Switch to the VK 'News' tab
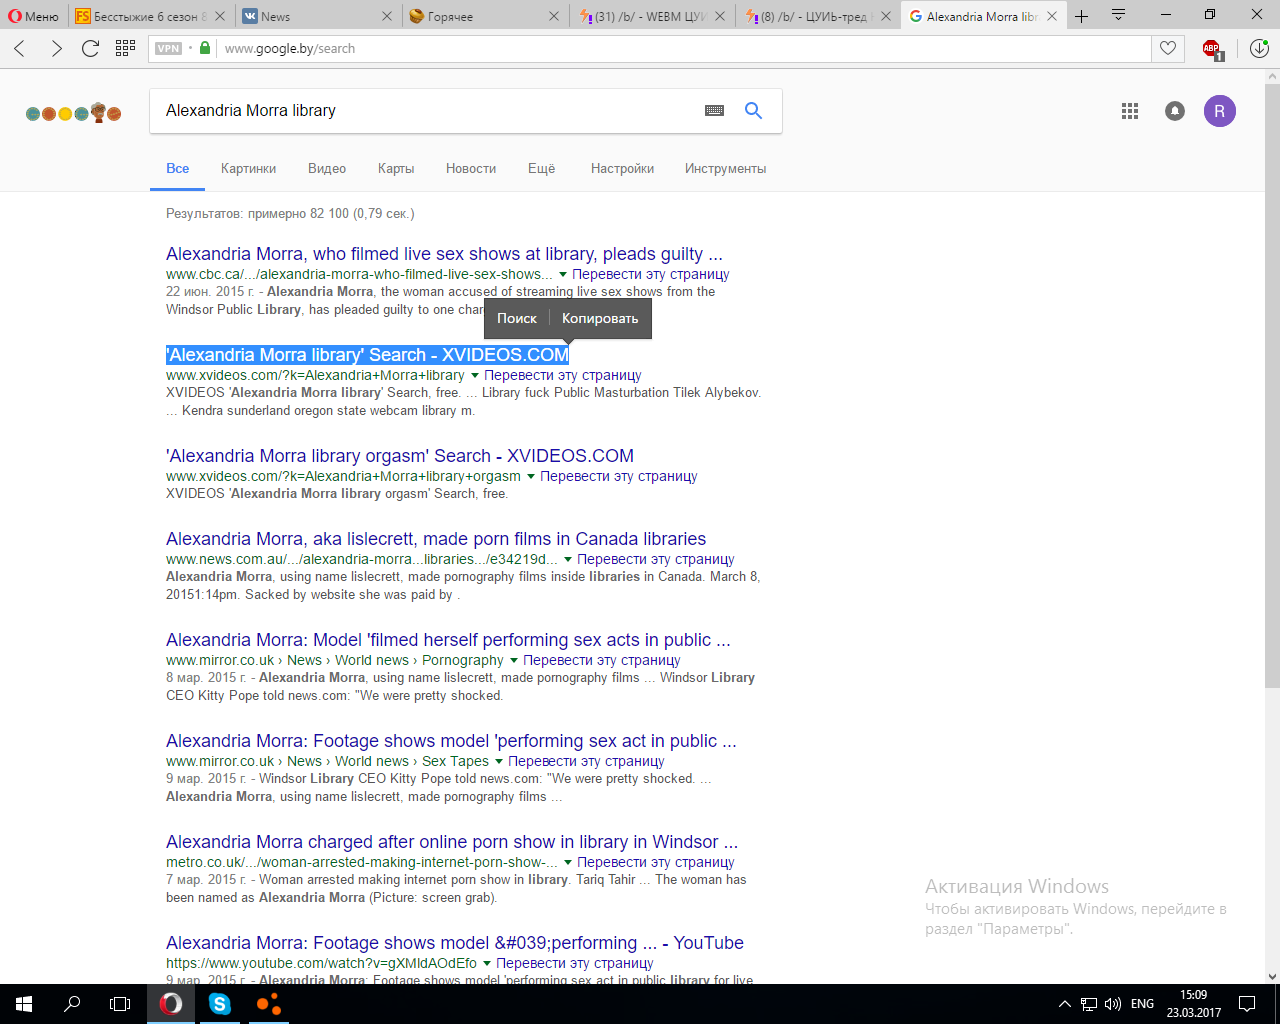Viewport: 1280px width, 1024px height. tap(318, 16)
